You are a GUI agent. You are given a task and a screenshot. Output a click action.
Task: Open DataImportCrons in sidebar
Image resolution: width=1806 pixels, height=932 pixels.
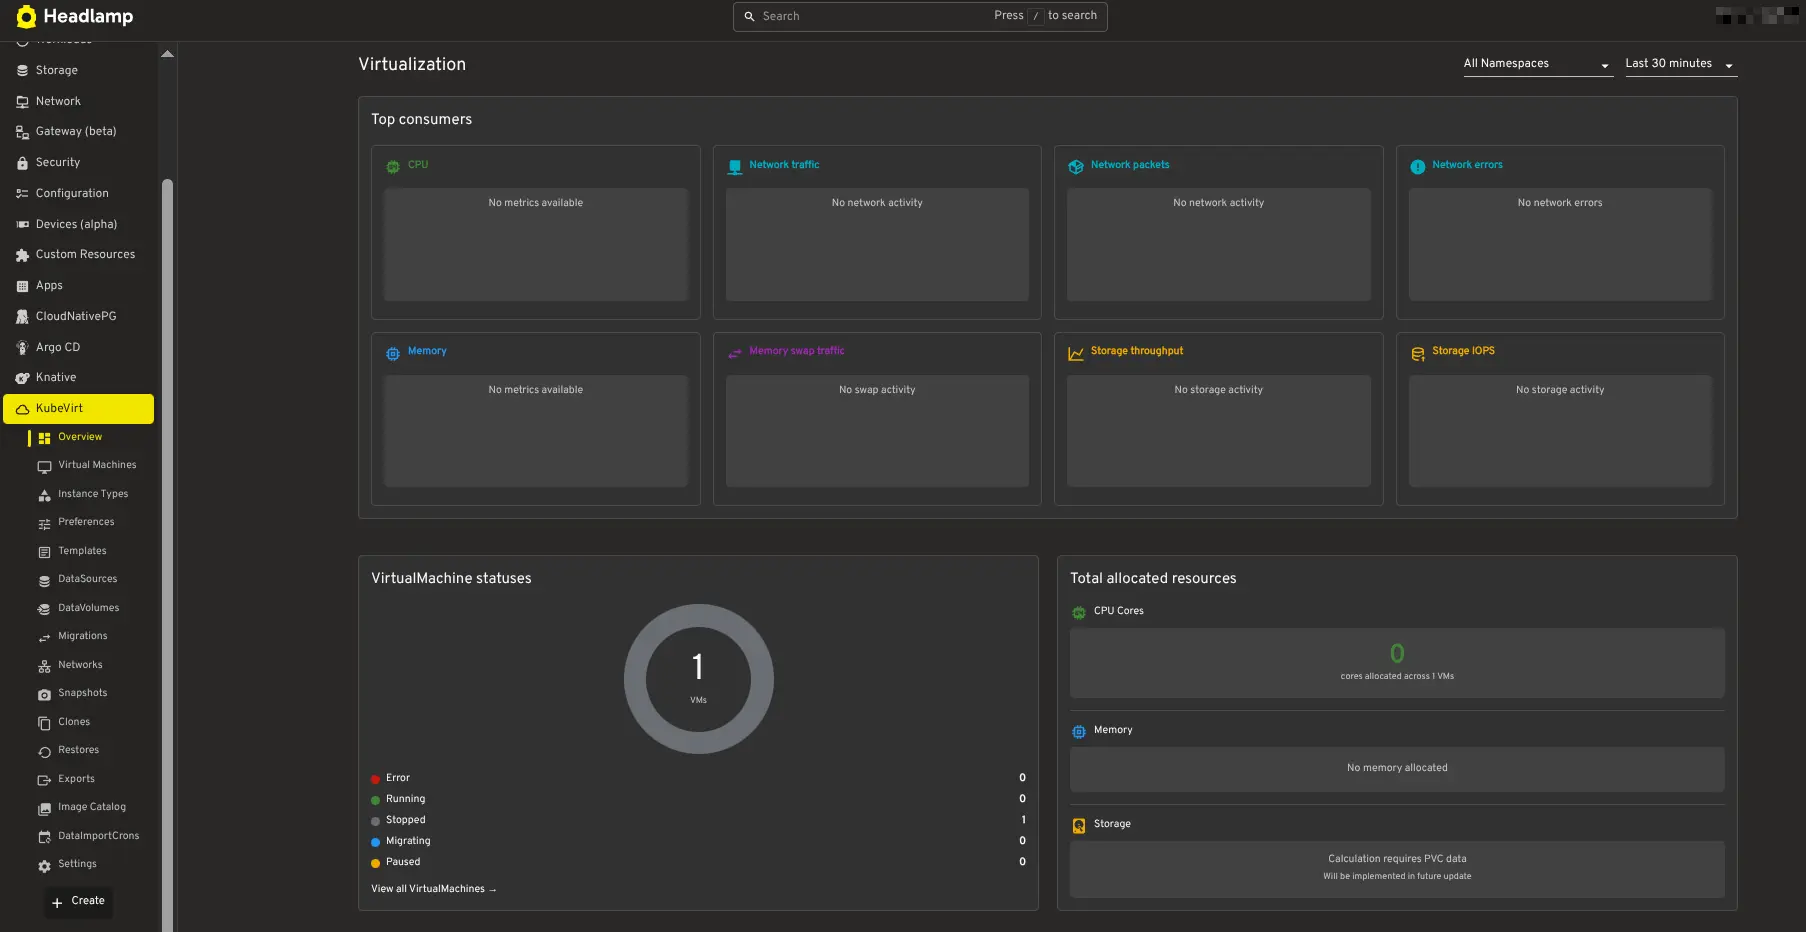(98, 836)
